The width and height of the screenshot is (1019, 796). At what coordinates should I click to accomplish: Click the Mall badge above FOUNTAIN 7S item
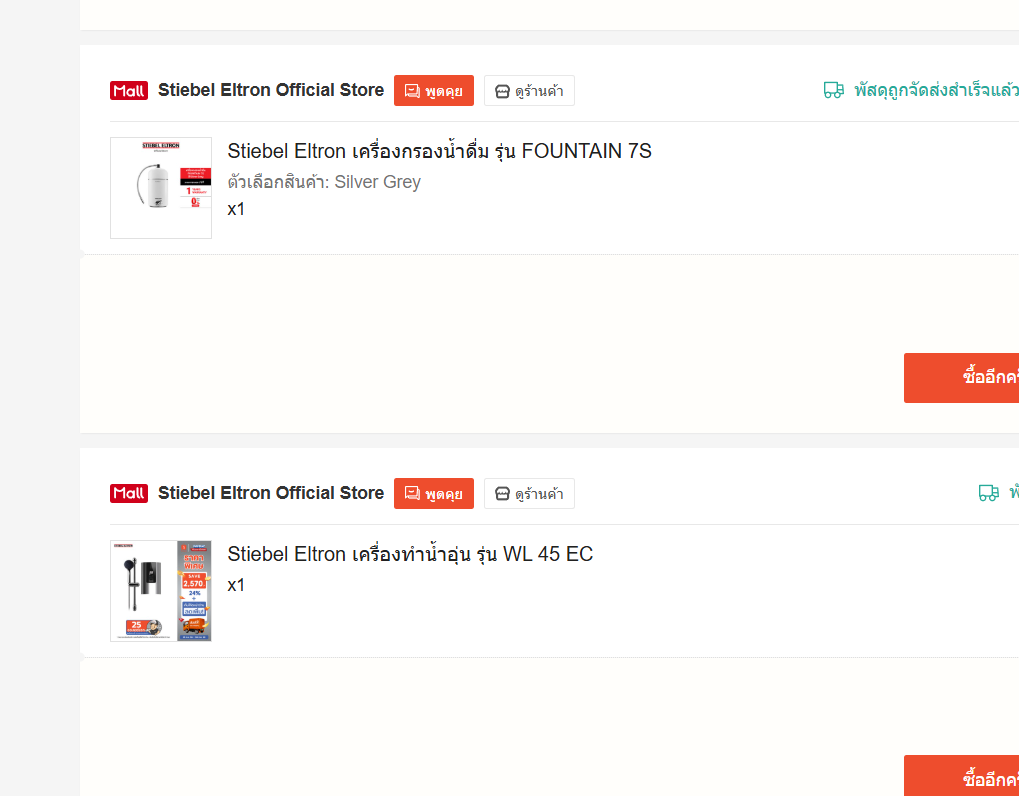click(129, 90)
